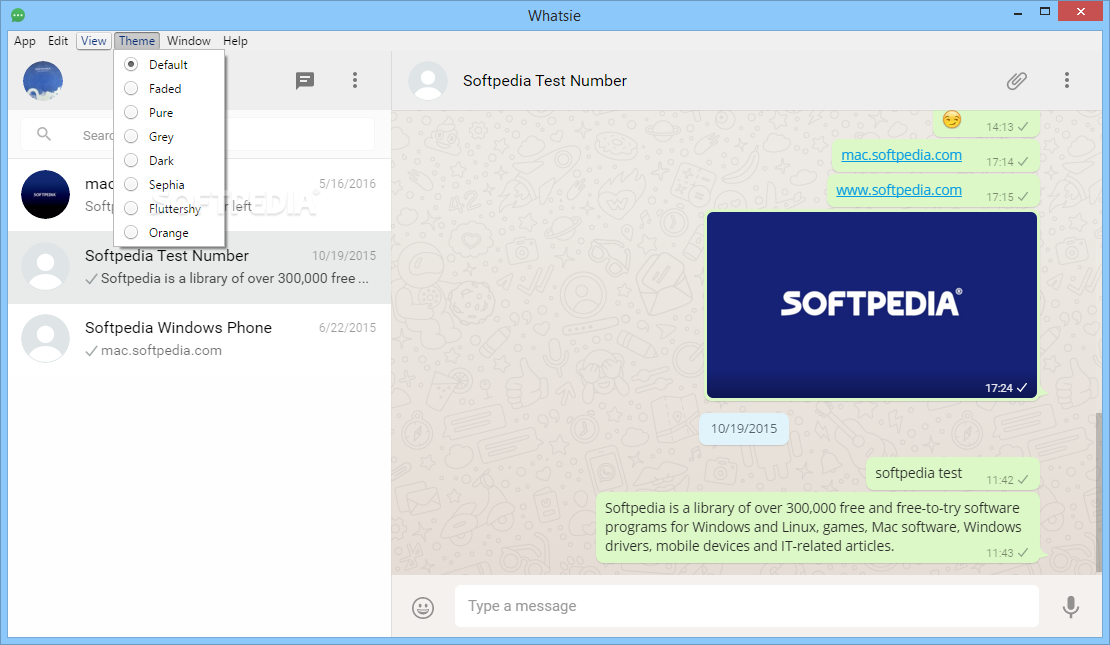Open the View menu

(x=93, y=41)
